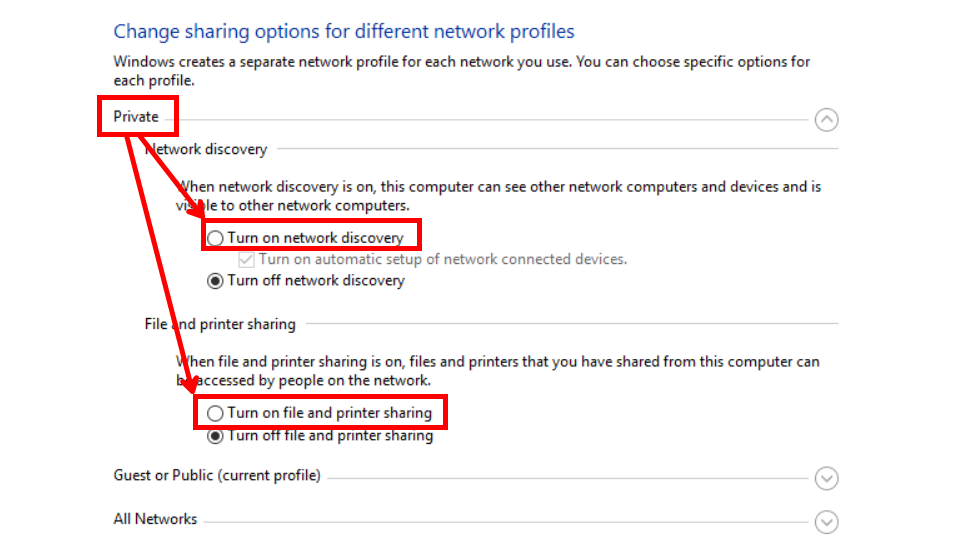Click the File and printer sharing section heading
The height and width of the screenshot is (540, 959).
(x=220, y=324)
